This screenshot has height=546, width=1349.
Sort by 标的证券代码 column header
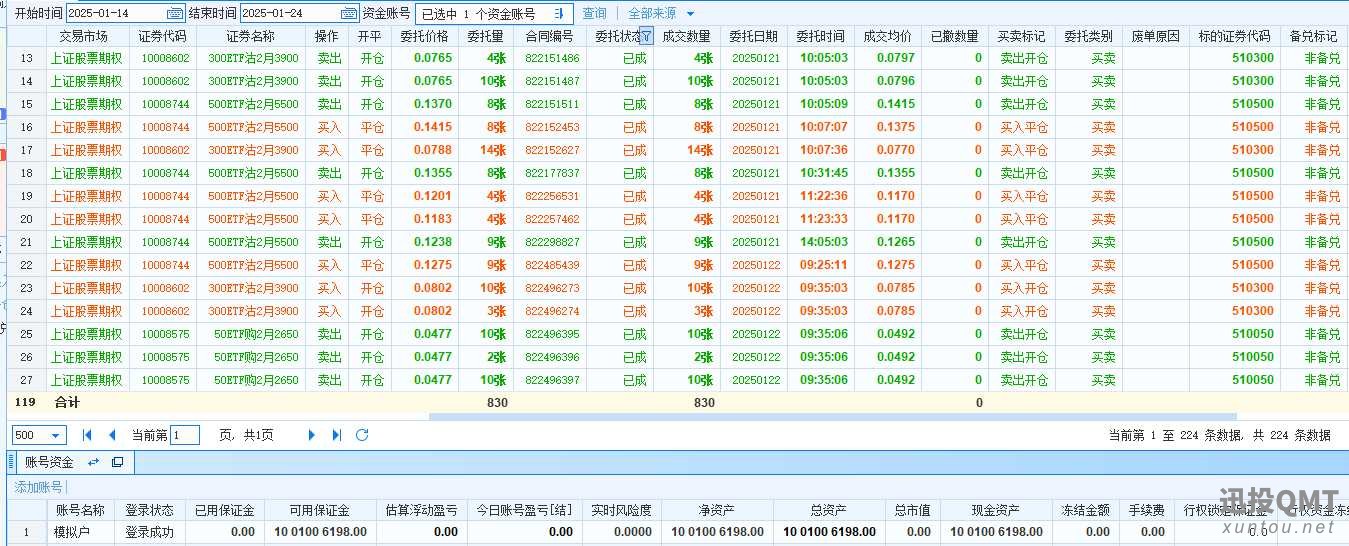point(1235,36)
